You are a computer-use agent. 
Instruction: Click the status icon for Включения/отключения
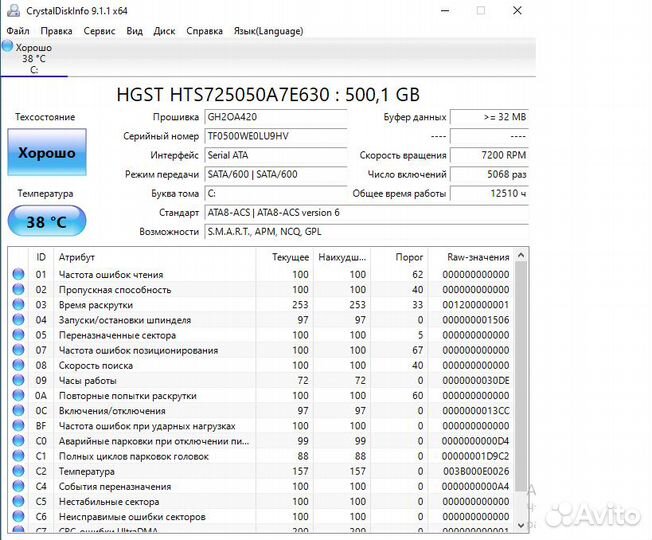[x=18, y=410]
